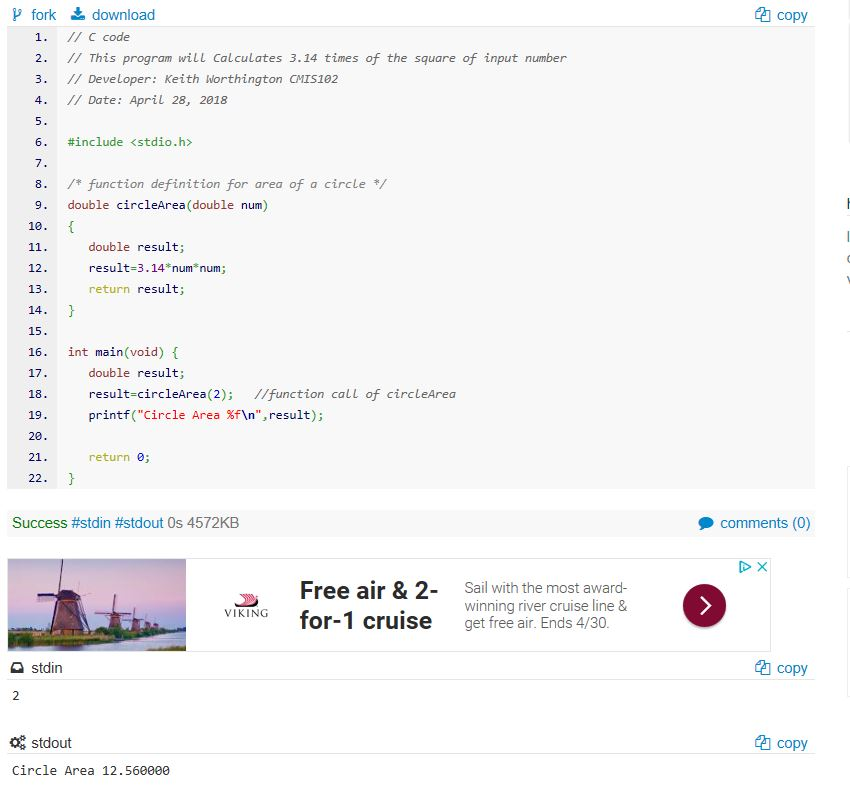Click the '// C code' comment line

coord(99,37)
